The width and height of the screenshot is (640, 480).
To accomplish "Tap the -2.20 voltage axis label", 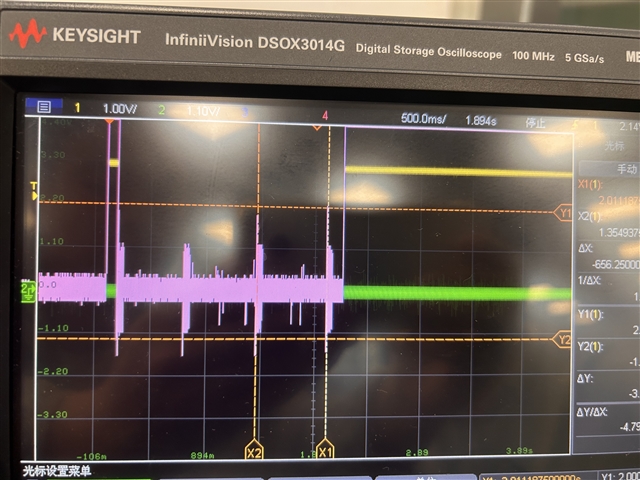I will (53, 371).
